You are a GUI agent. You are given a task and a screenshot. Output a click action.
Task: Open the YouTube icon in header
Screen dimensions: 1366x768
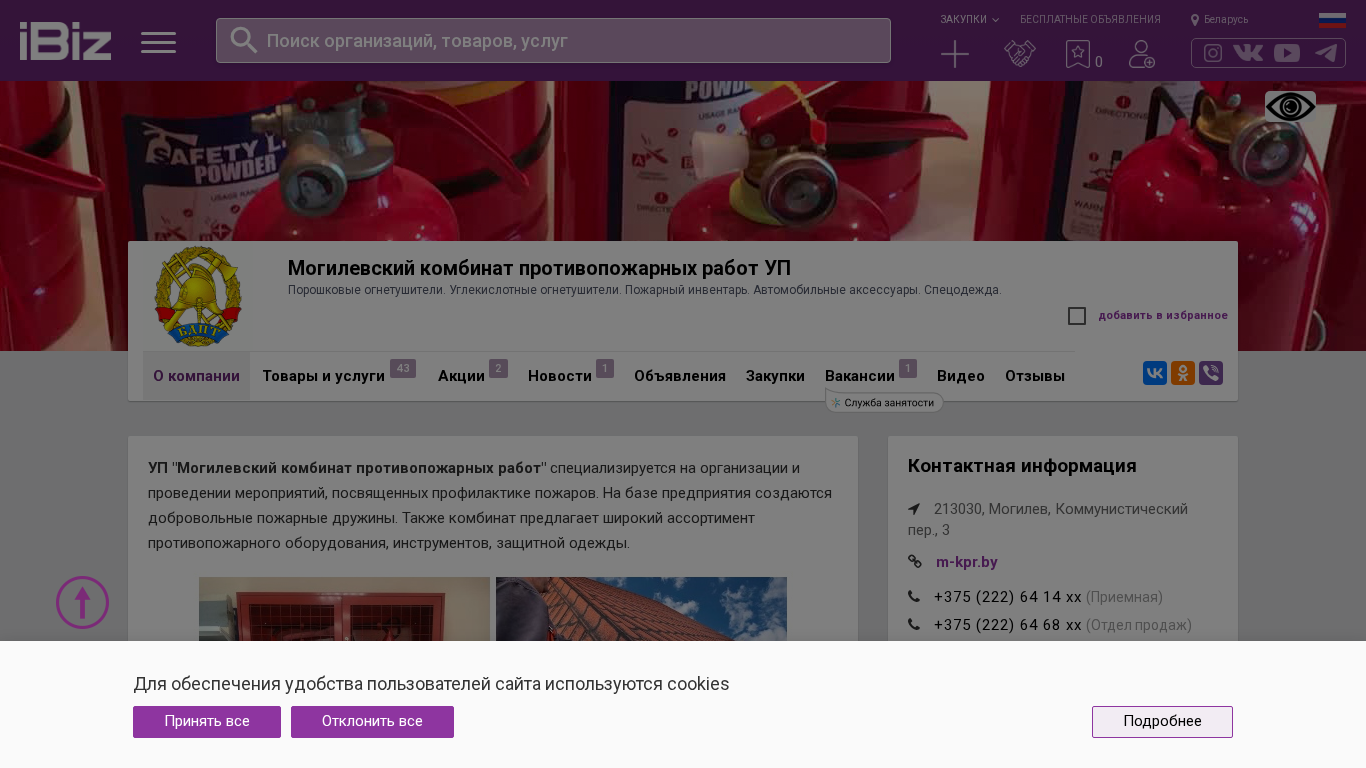[1287, 53]
